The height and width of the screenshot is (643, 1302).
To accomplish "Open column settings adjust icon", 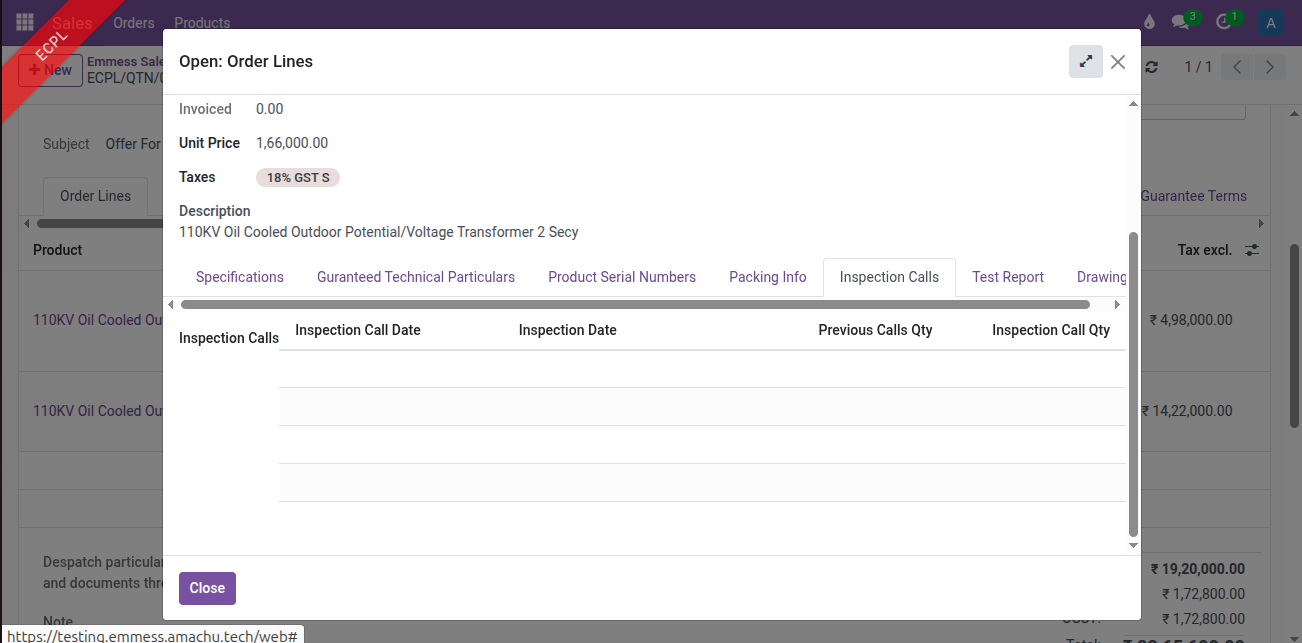I will pyautogui.click(x=1251, y=250).
